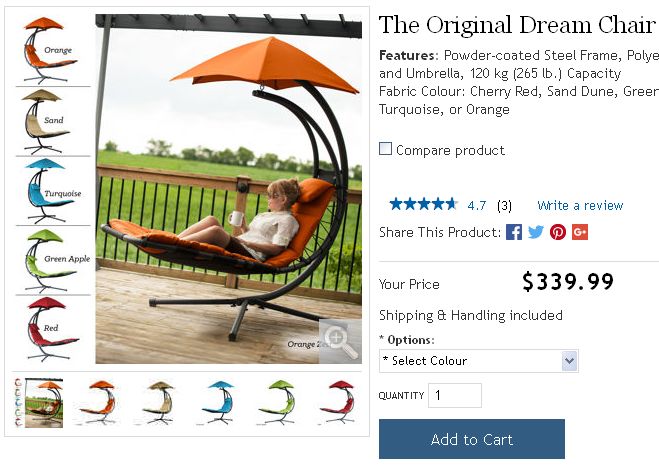Click into the Quantity input field

(455, 395)
